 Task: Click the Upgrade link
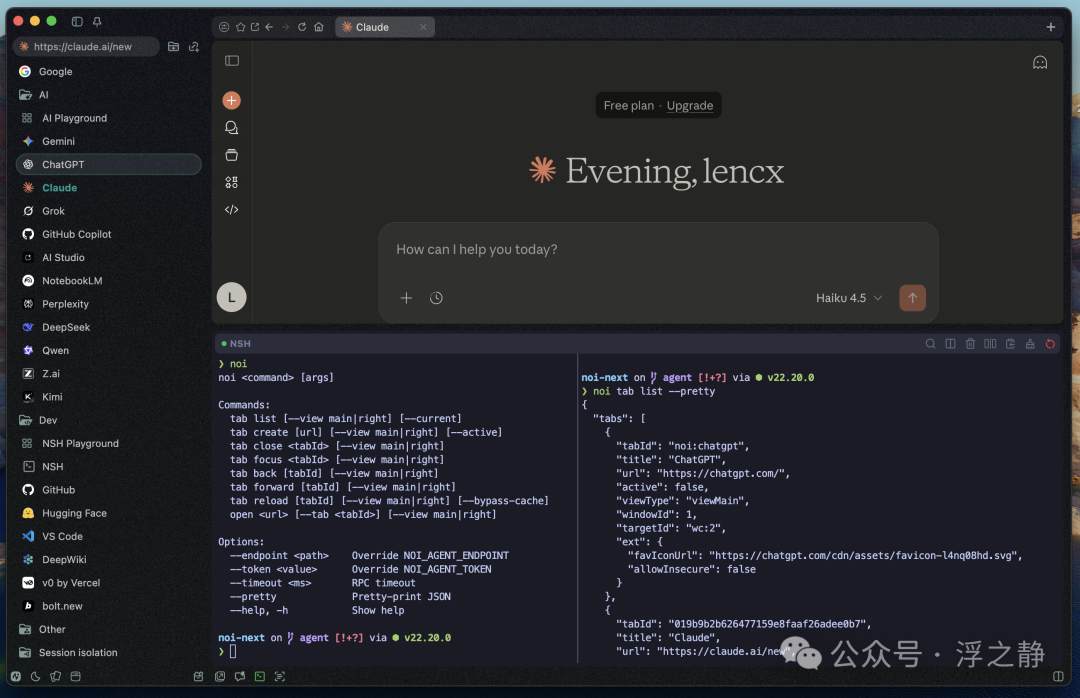coord(689,105)
